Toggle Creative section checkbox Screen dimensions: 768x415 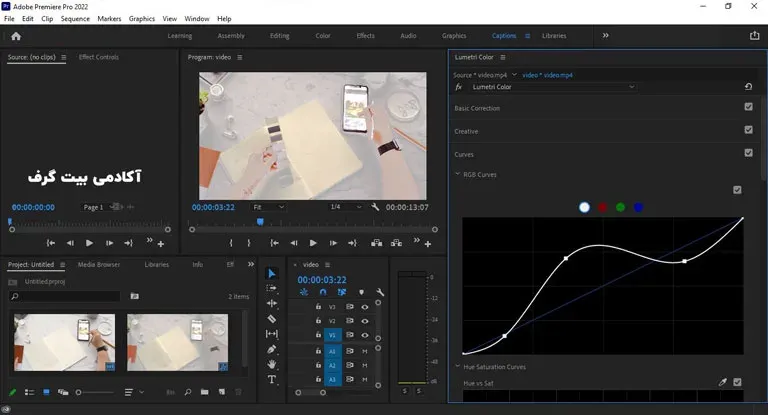[748, 130]
